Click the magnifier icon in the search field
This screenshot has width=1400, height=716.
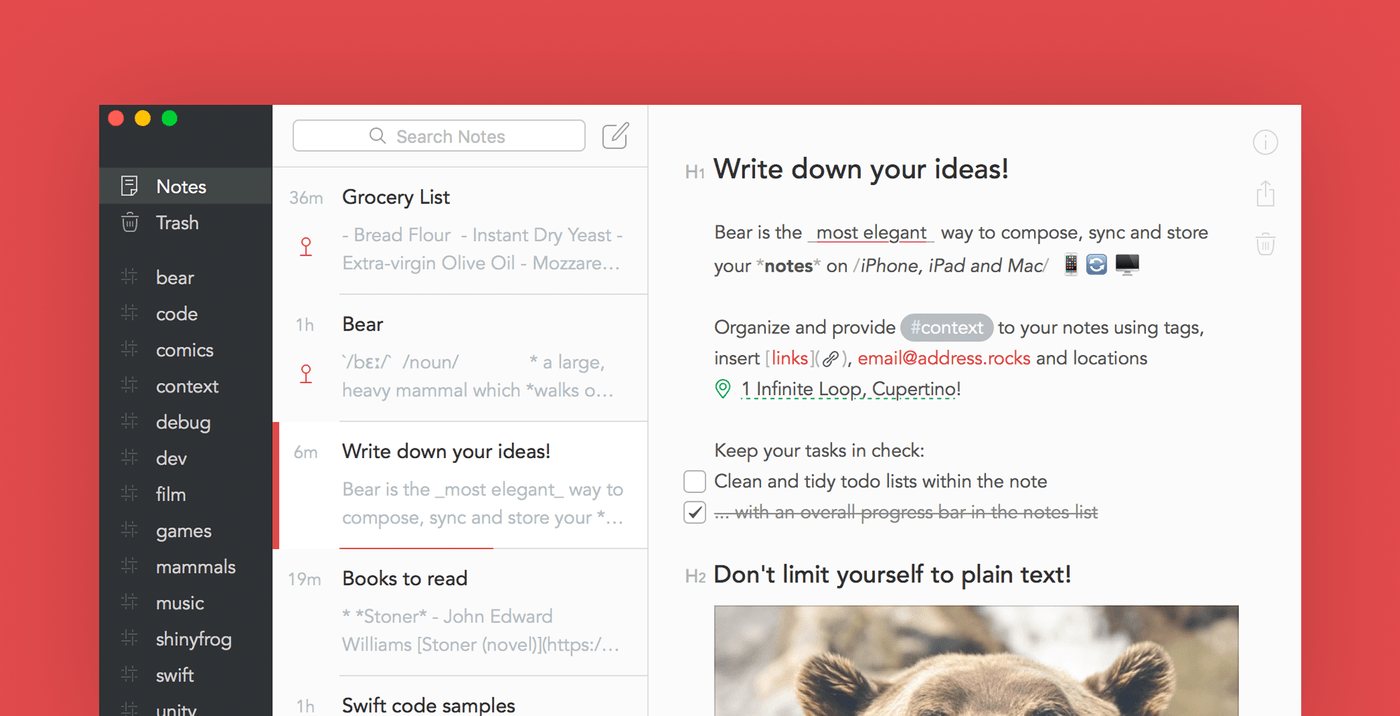tap(377, 136)
